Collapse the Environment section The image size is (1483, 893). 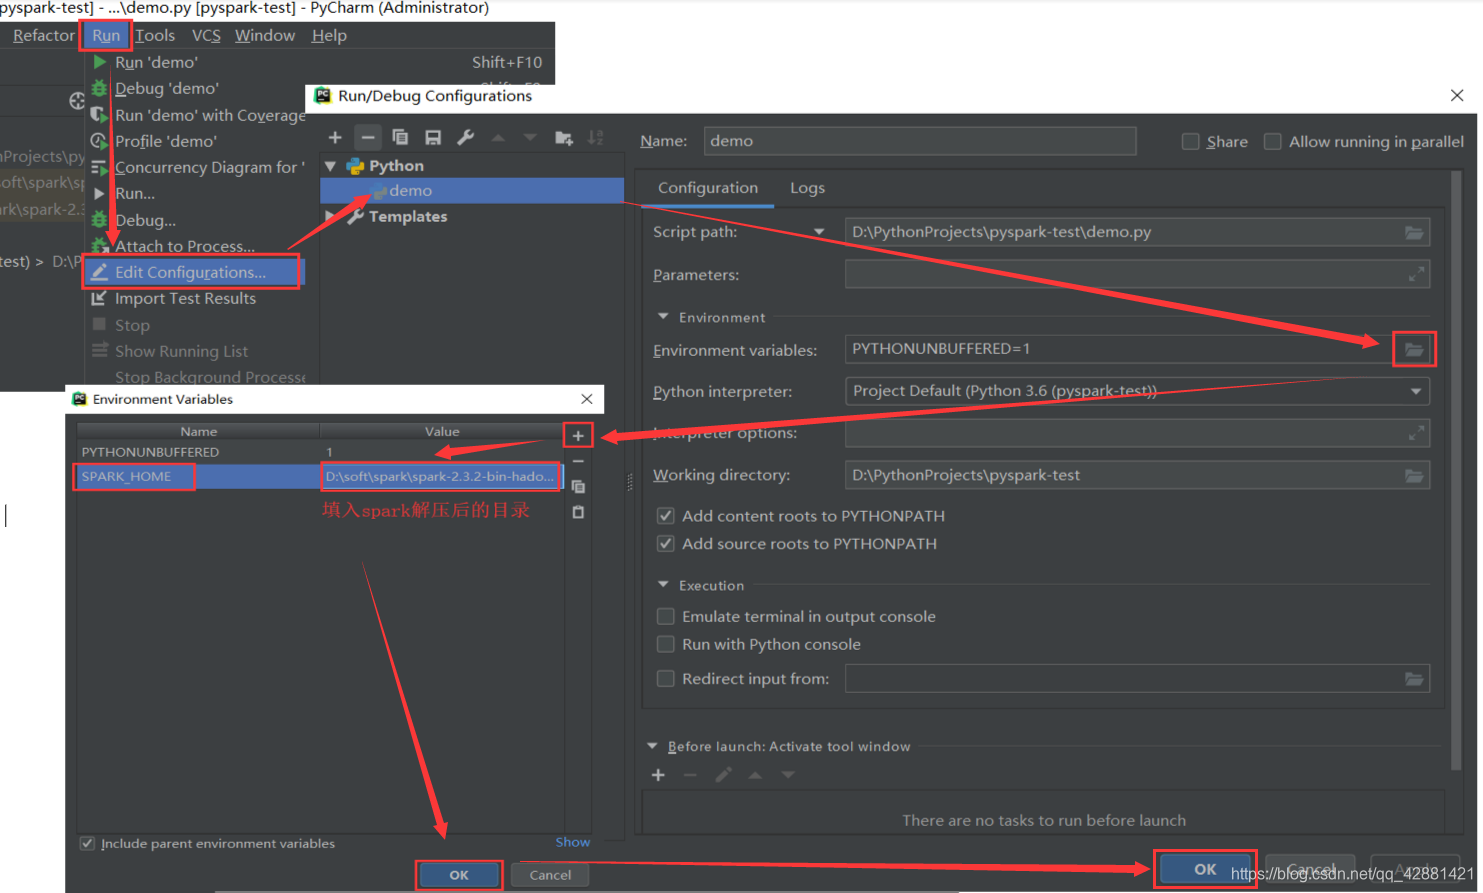(x=663, y=316)
